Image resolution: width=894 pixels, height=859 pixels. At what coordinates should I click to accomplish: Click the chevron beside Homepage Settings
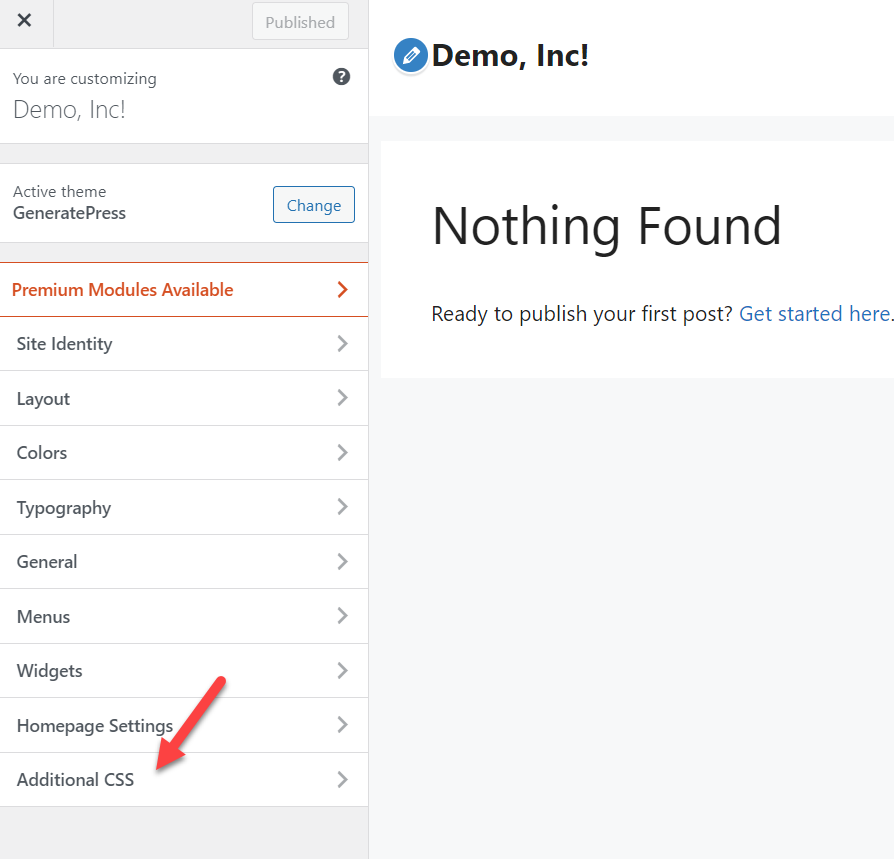click(x=342, y=724)
